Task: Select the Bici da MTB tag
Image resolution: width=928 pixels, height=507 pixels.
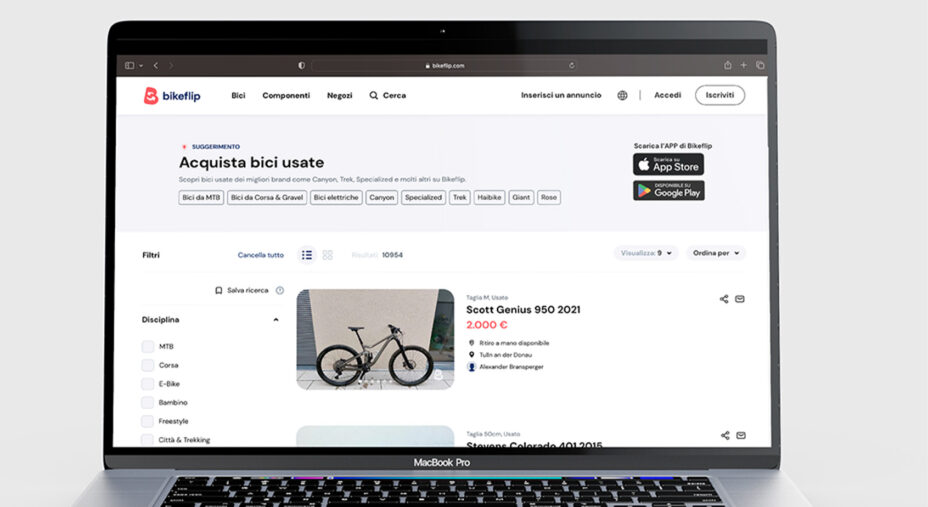Action: [201, 198]
